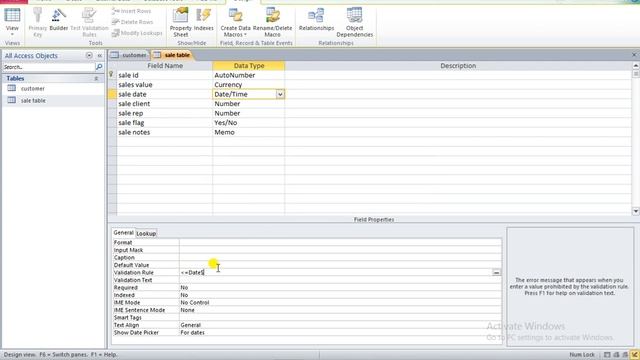Screen dimensions: 640x360
Task: Open customer table in navigation pane
Action: [x=33, y=89]
